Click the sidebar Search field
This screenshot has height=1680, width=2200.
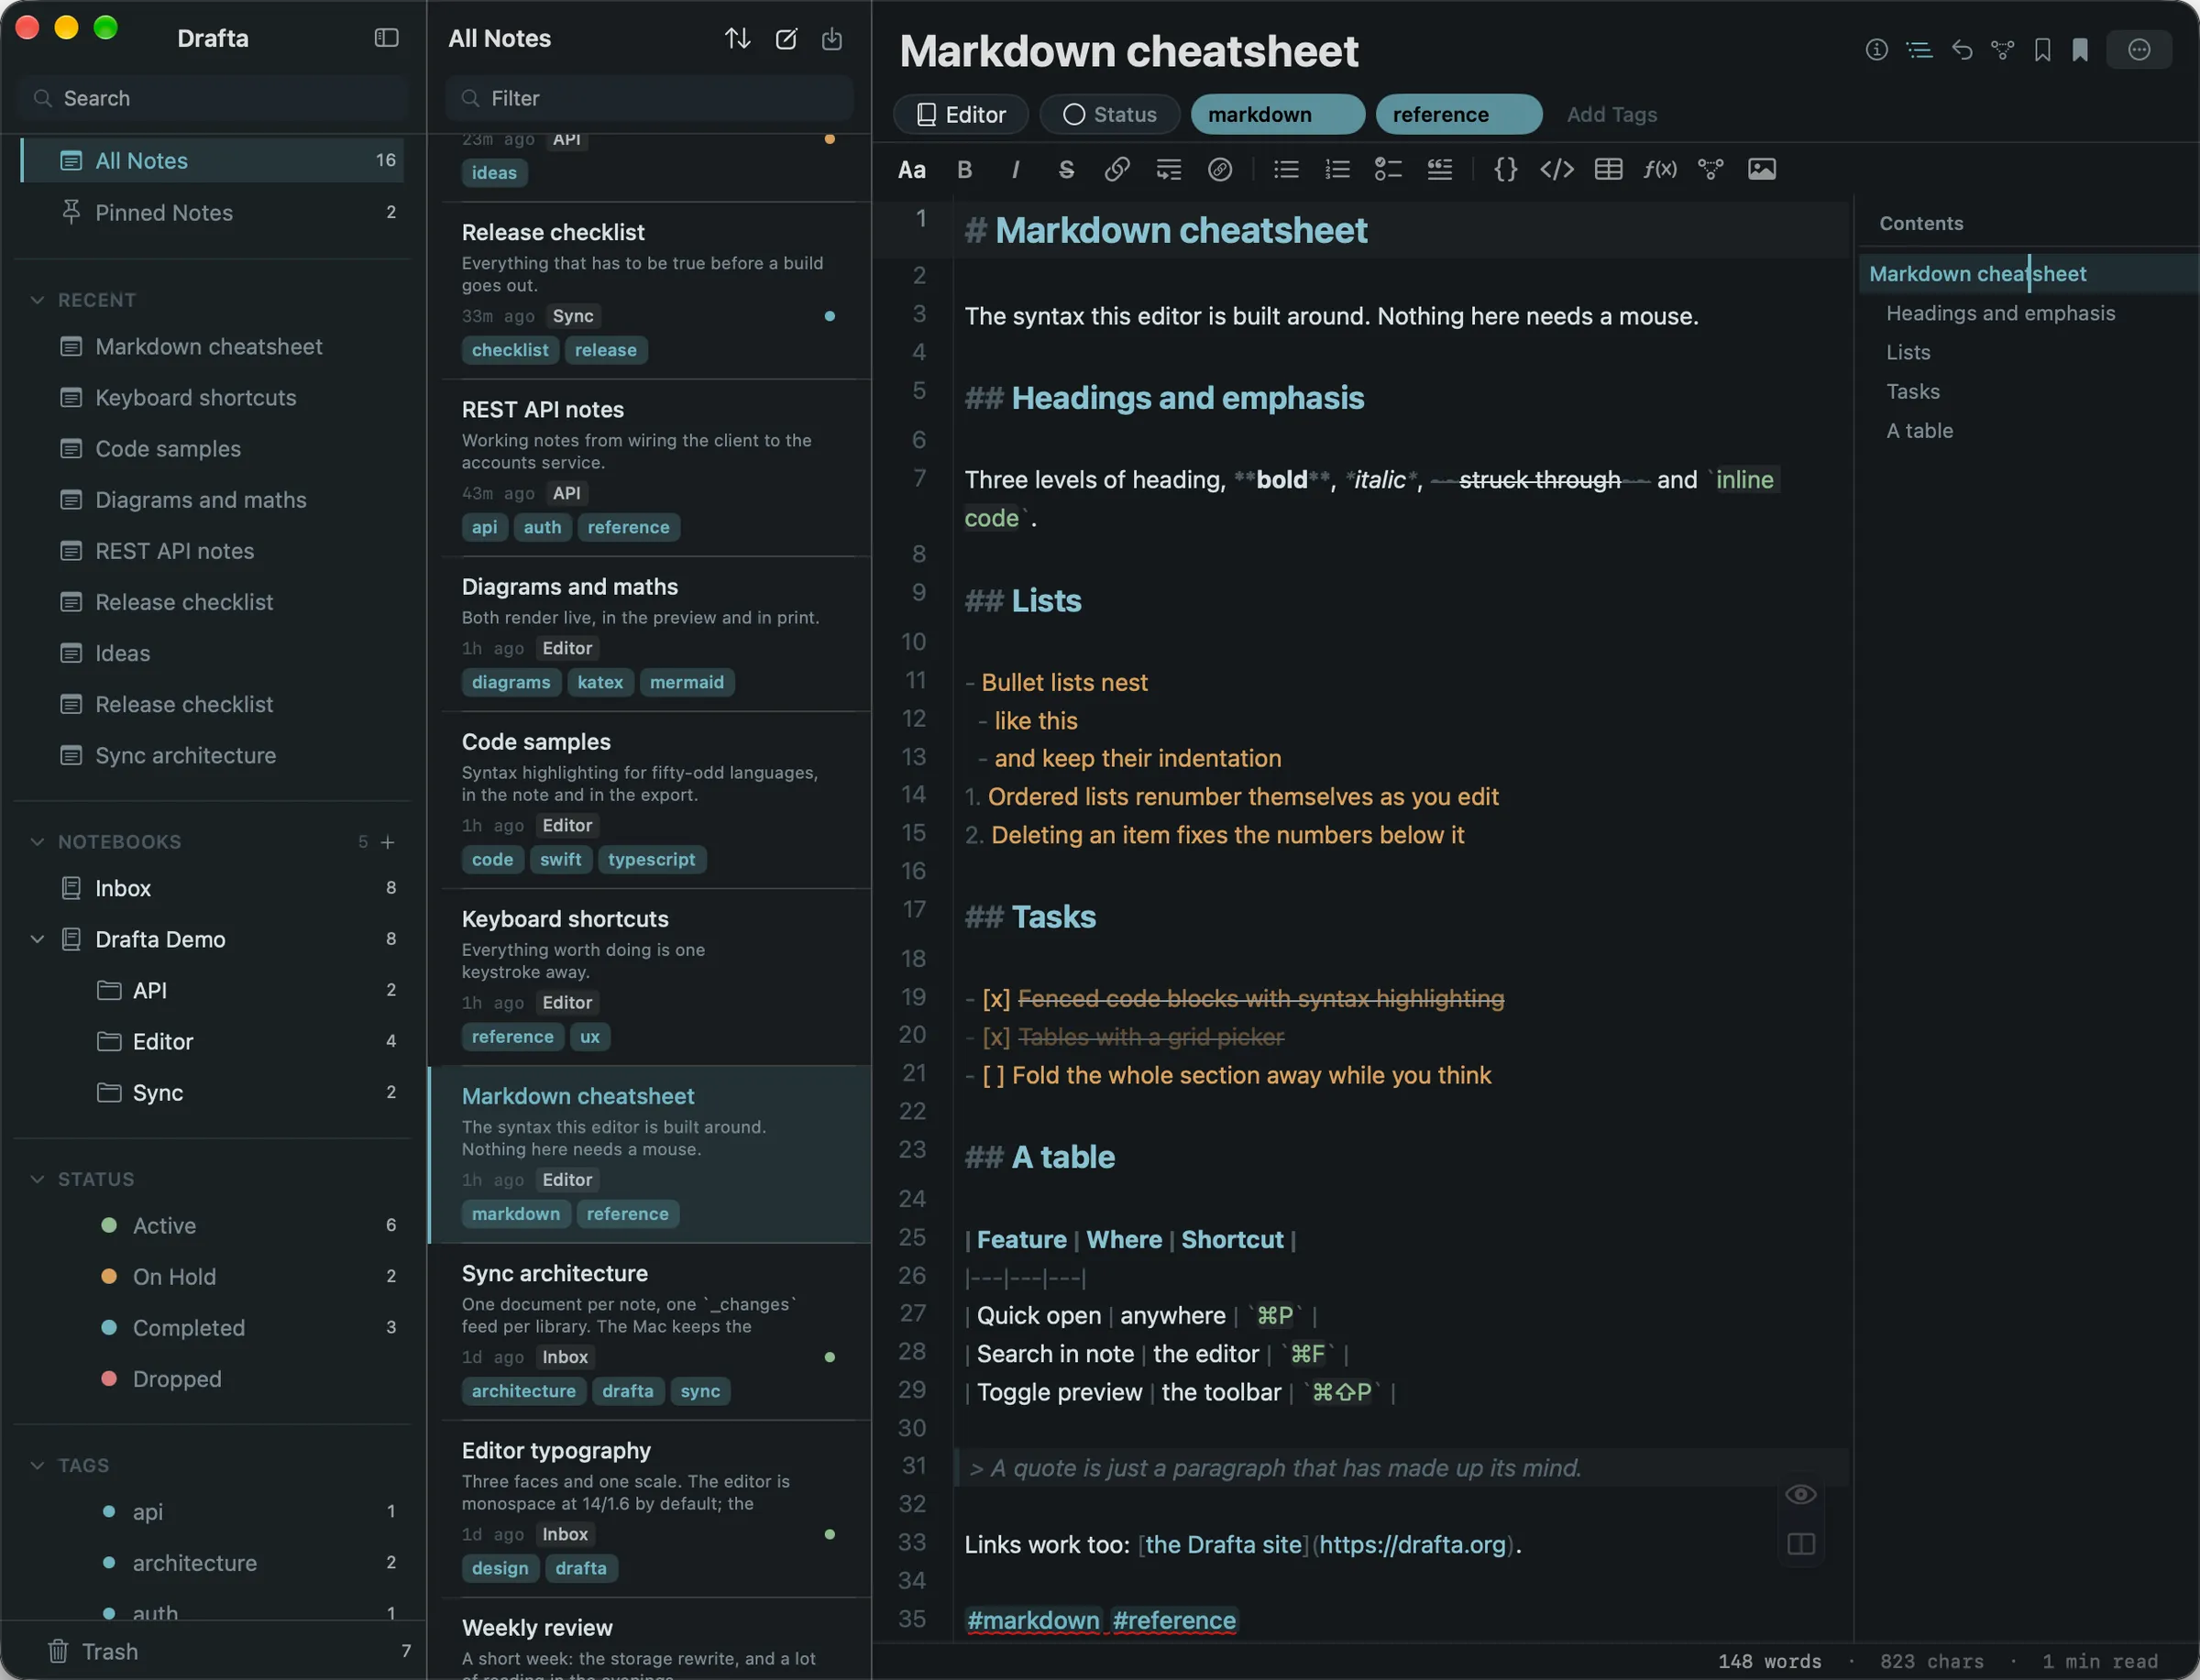213,98
